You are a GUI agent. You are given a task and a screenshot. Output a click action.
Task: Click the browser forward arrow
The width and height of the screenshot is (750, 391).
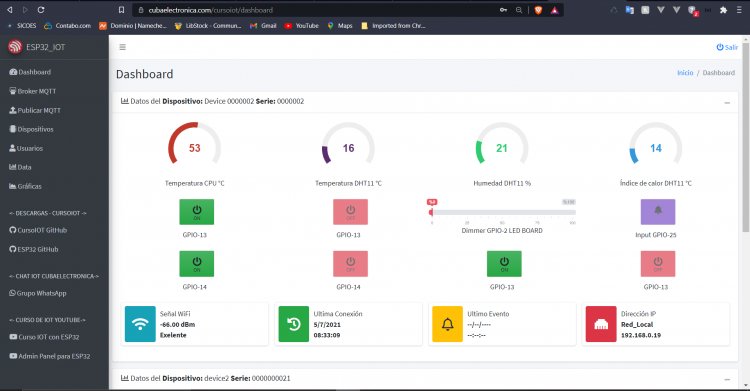[x=25, y=10]
